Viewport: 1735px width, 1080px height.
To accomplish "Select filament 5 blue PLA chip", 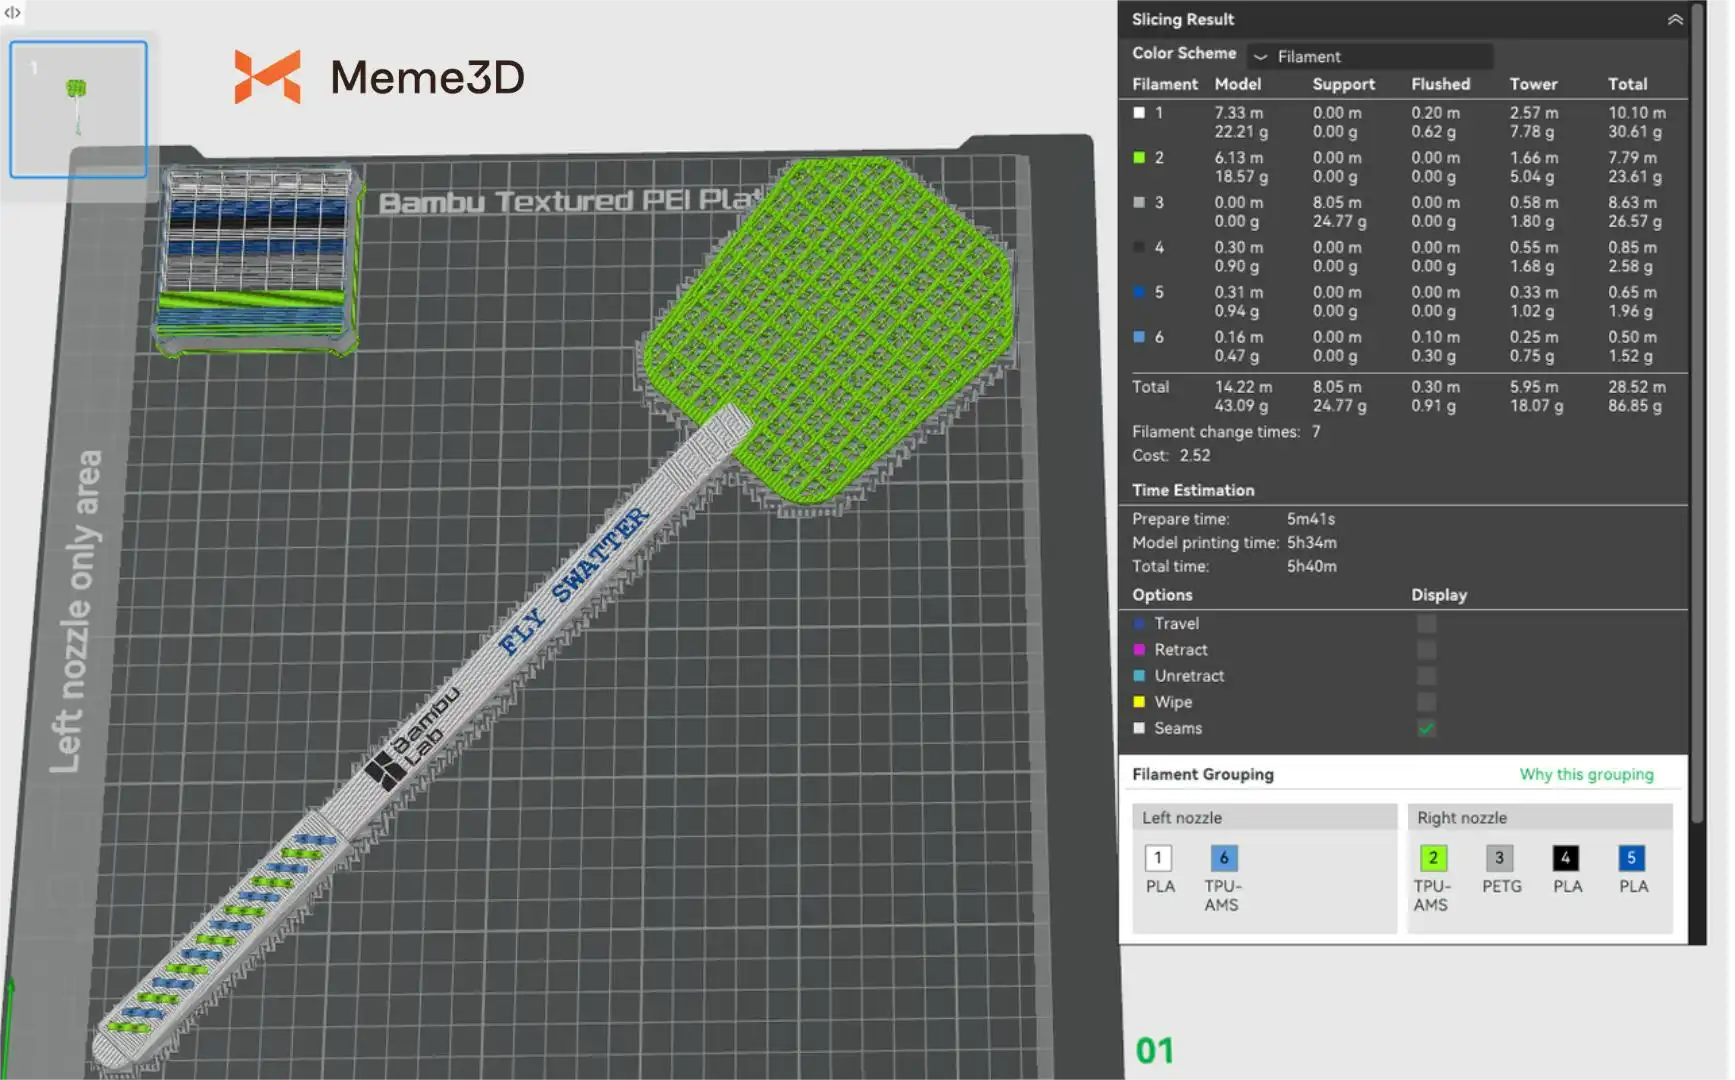I will coord(1630,858).
